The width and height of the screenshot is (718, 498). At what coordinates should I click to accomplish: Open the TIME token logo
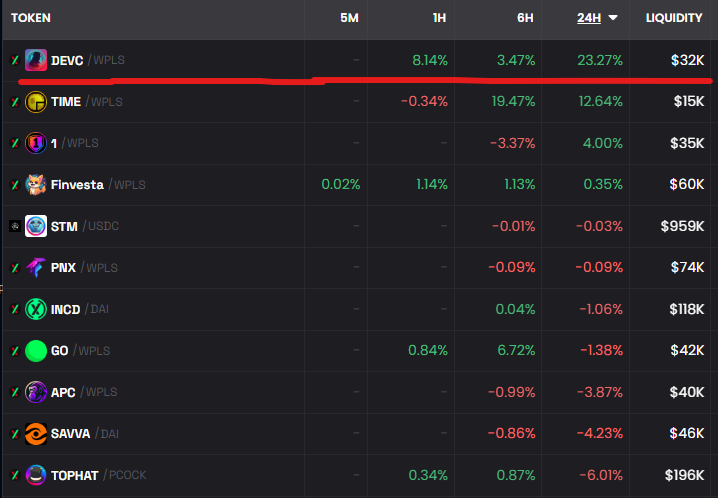coord(36,102)
